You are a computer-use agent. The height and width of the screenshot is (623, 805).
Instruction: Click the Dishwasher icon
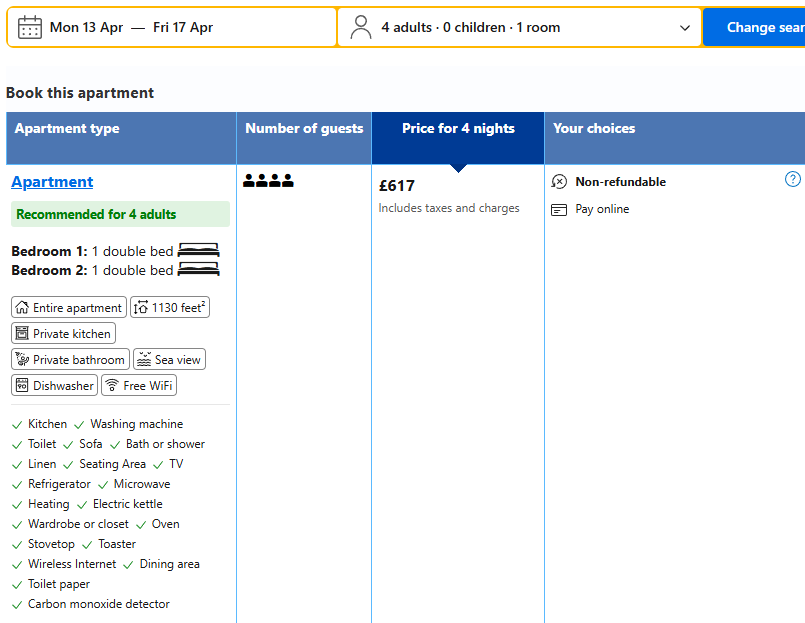(x=22, y=385)
